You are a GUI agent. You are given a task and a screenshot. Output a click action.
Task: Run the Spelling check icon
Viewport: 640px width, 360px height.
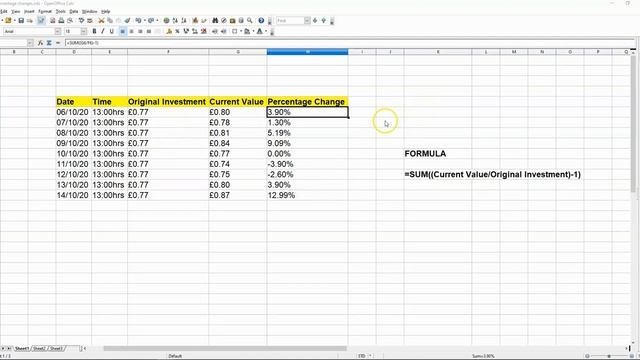click(82, 20)
